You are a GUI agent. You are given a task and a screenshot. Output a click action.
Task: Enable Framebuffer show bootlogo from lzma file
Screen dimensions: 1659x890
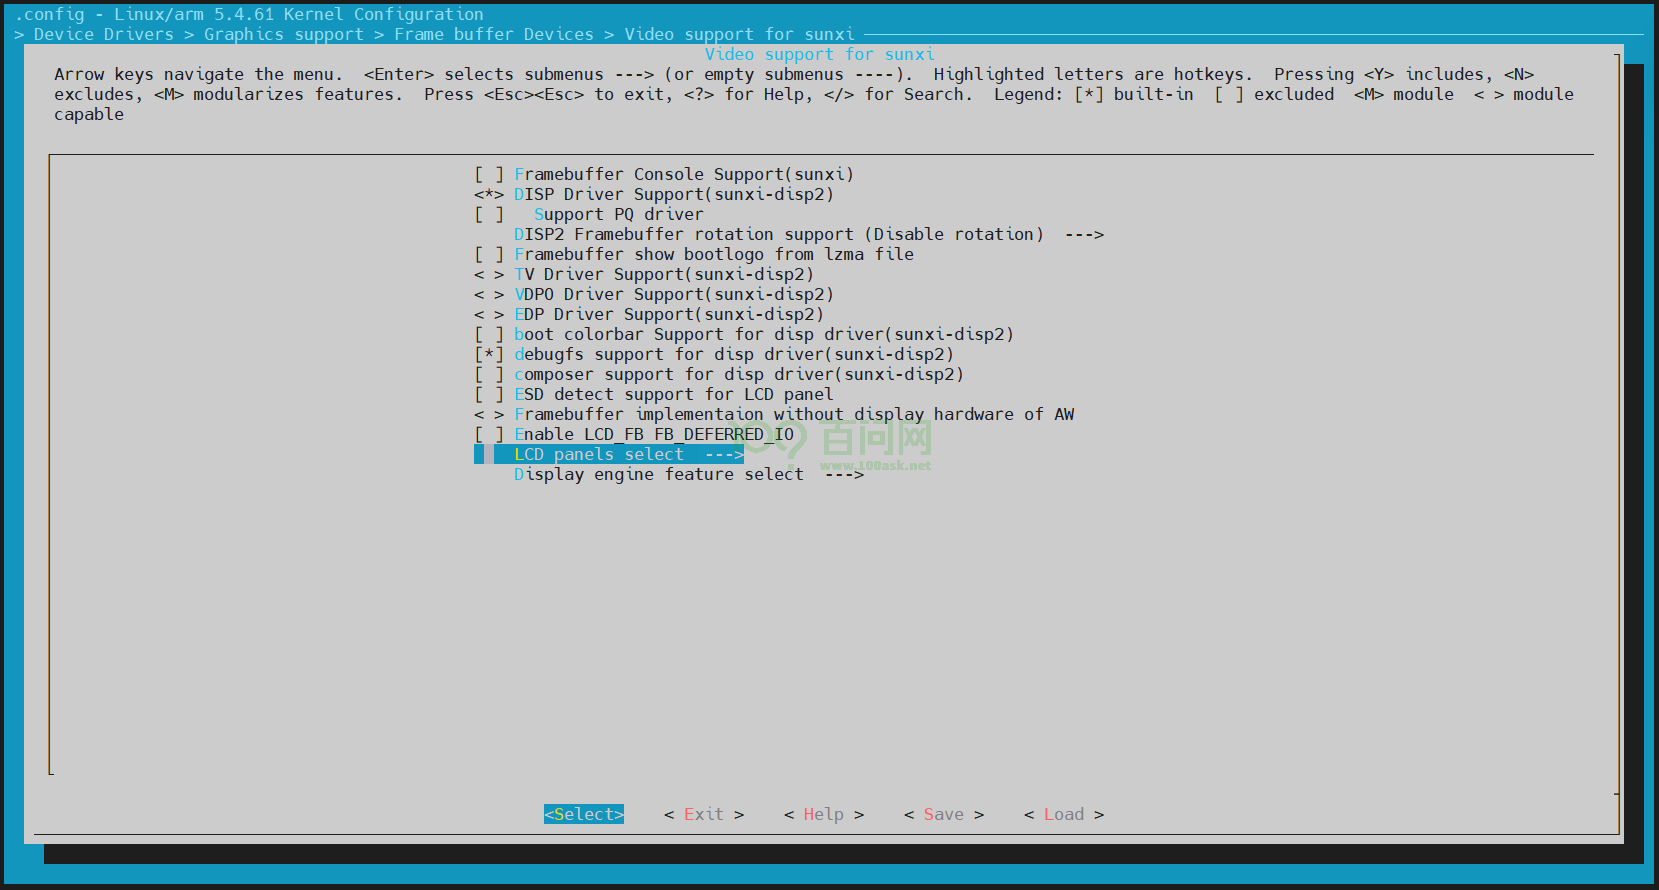(x=713, y=254)
